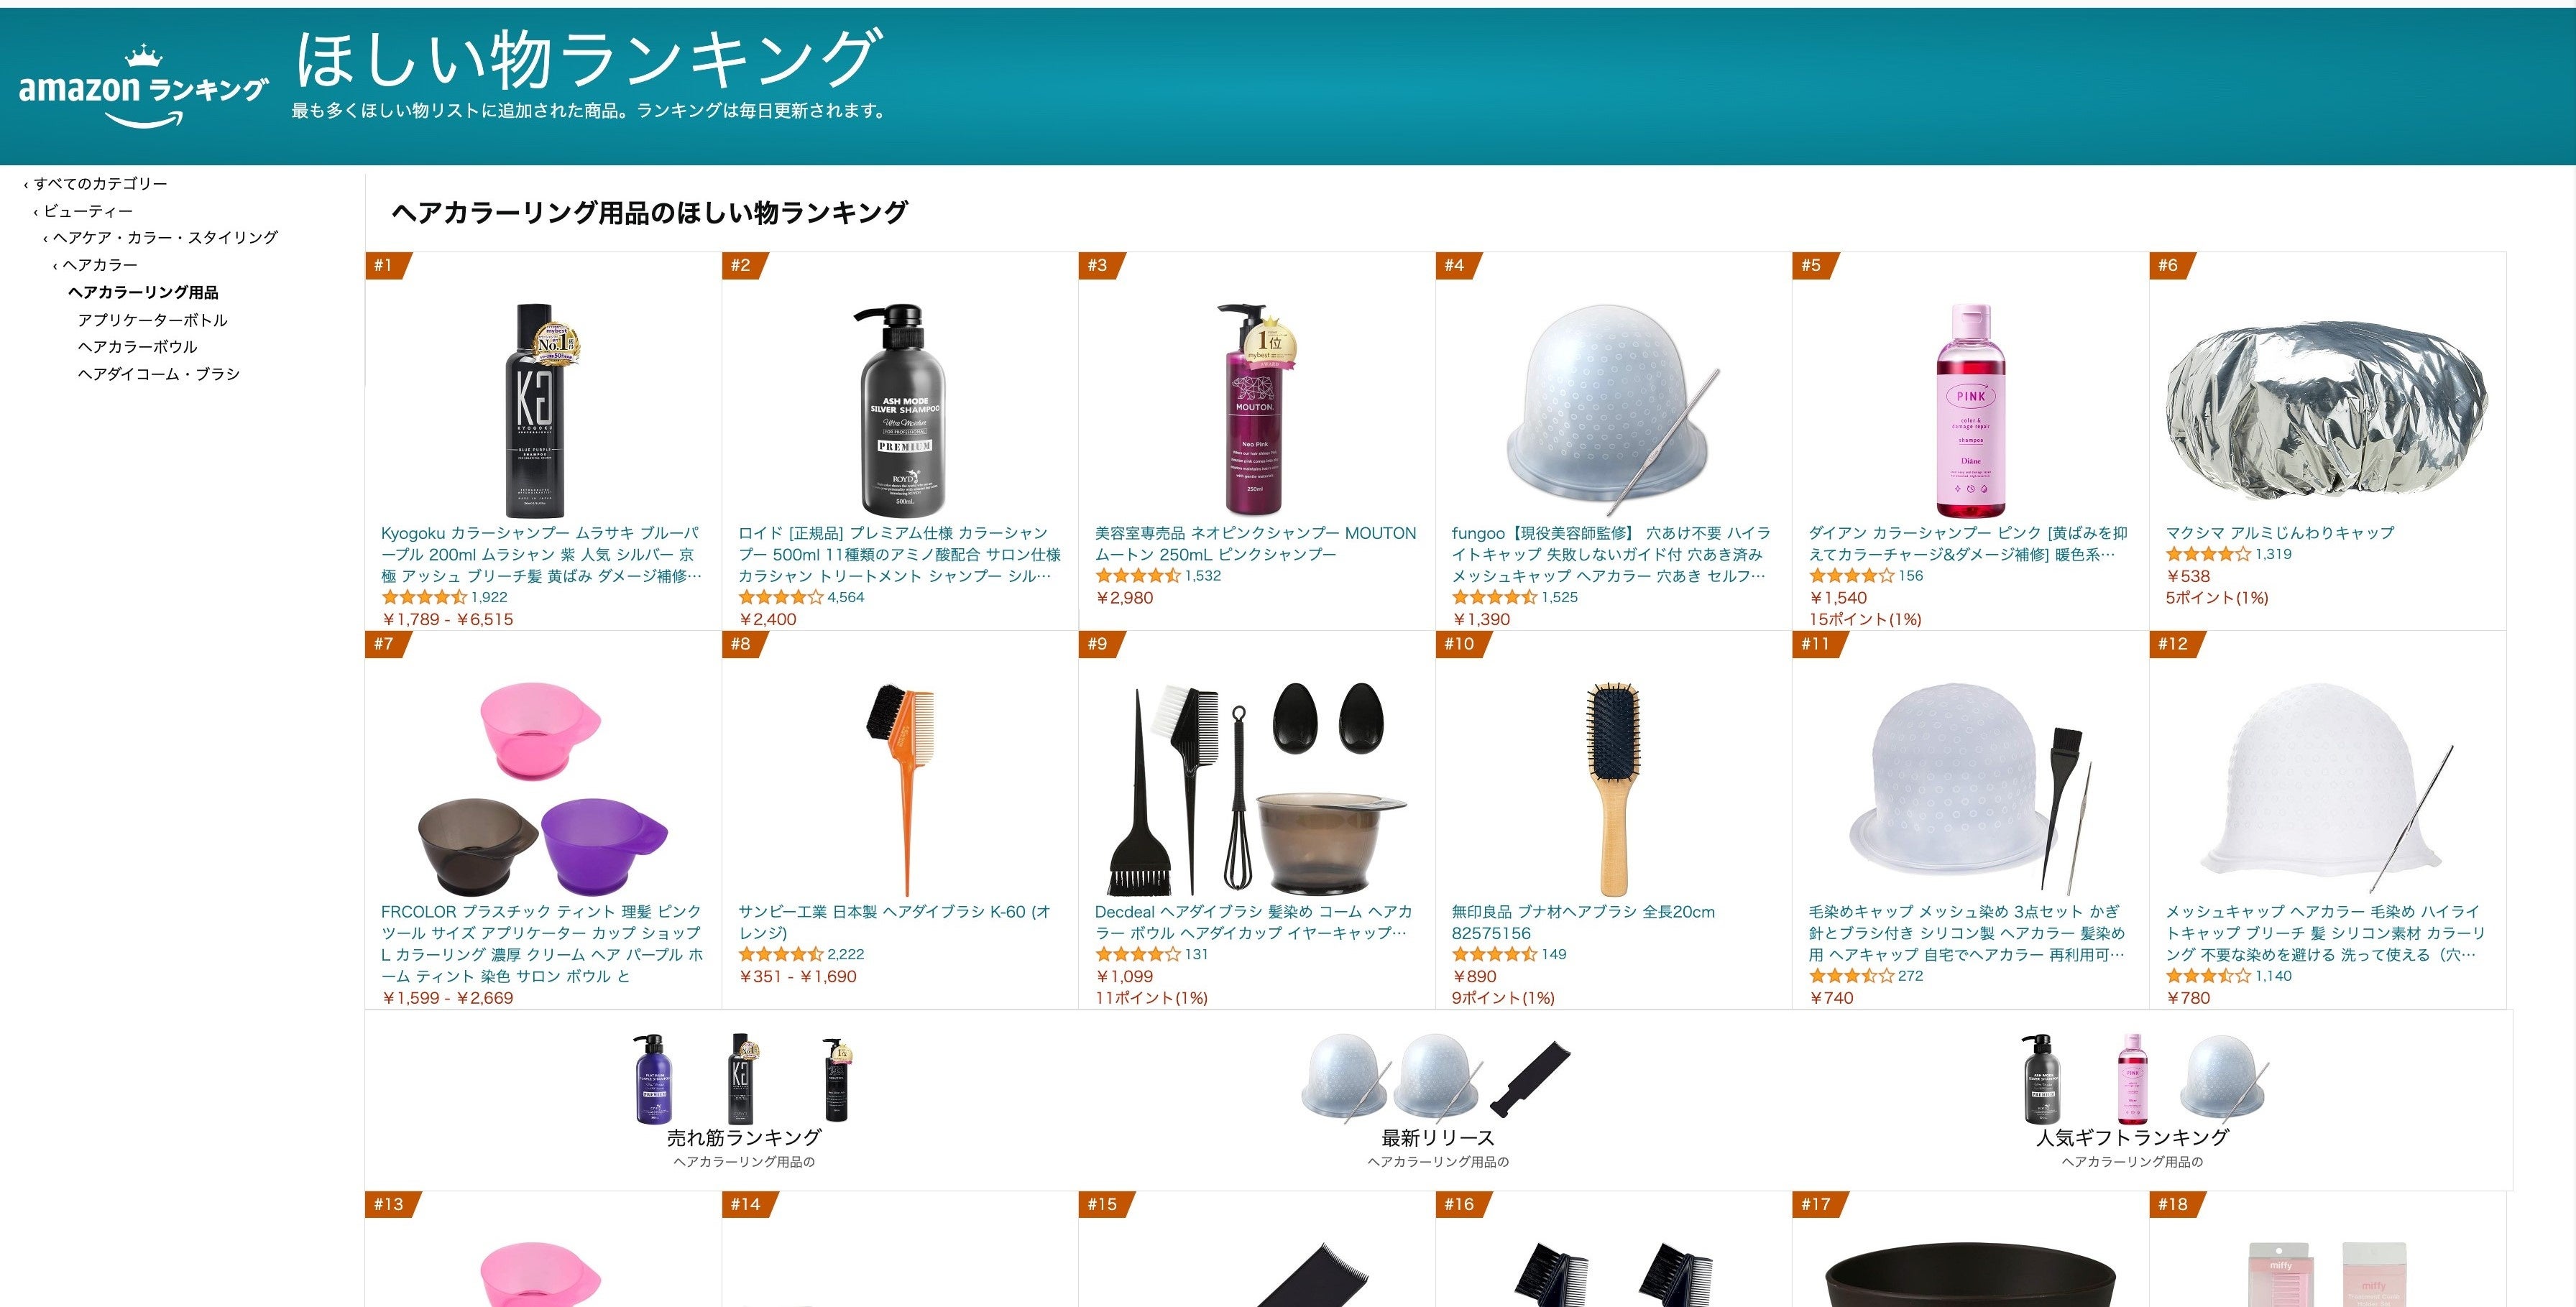Open the fungoo highlight cap title link
Viewport: 2576px width, 1307px height.
coord(1611,554)
